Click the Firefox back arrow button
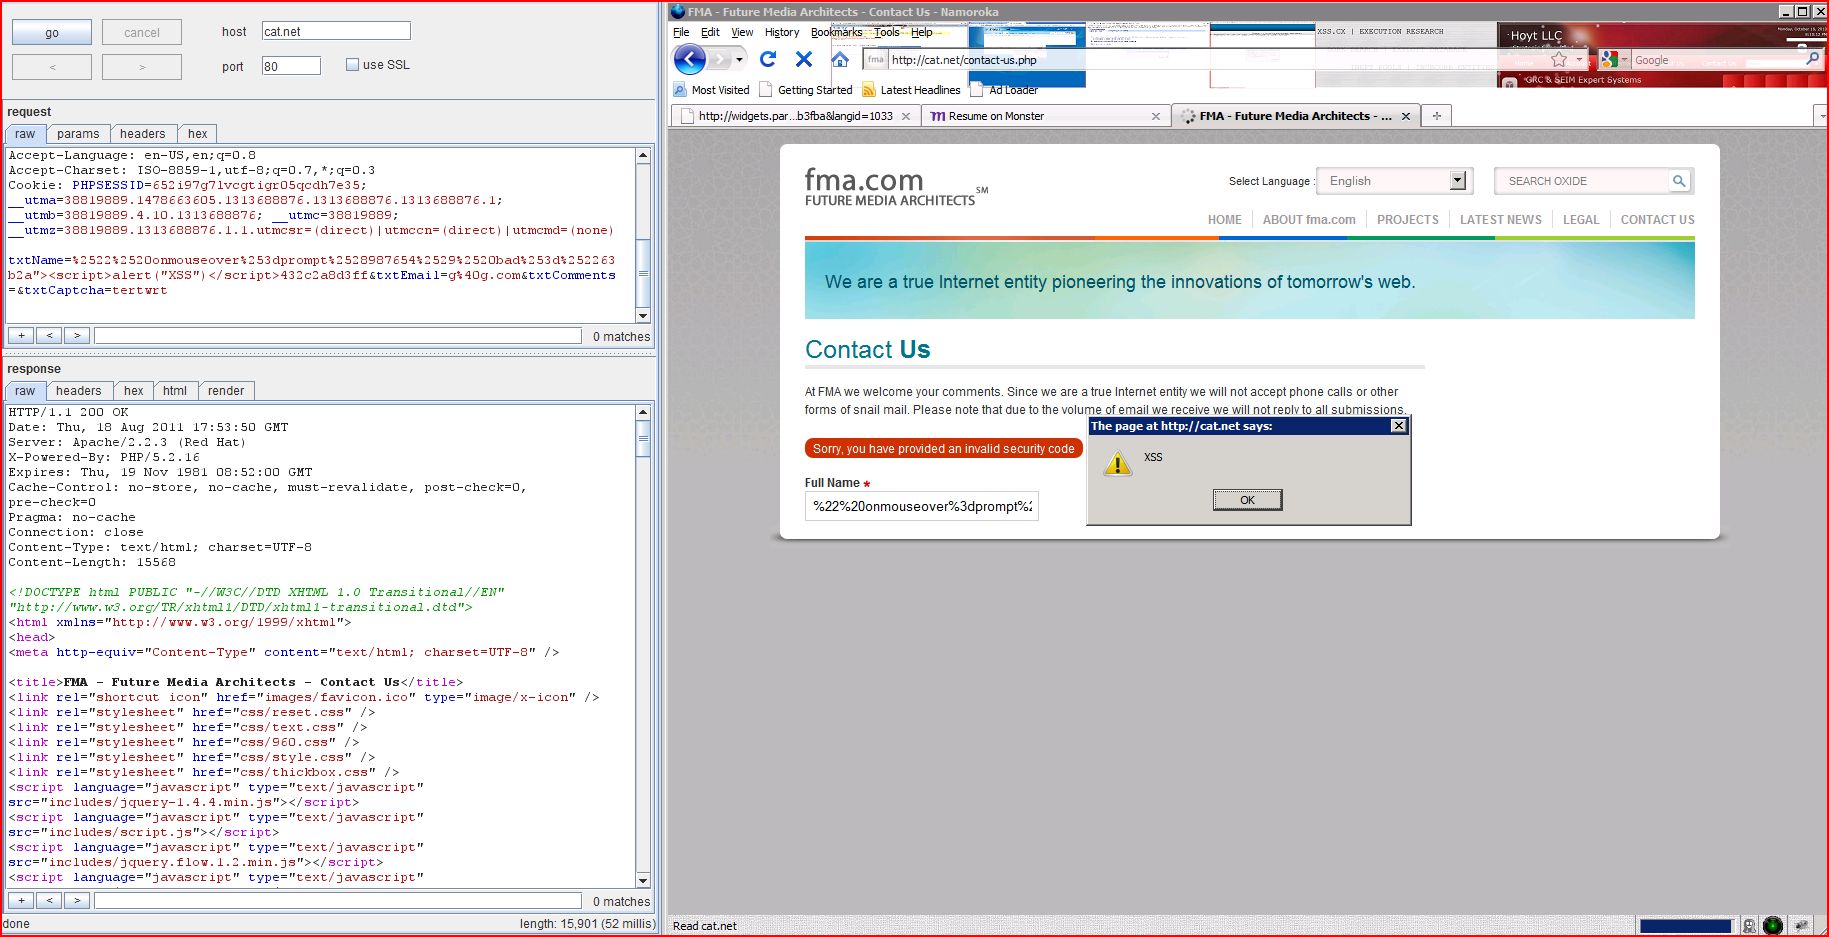 (x=690, y=60)
